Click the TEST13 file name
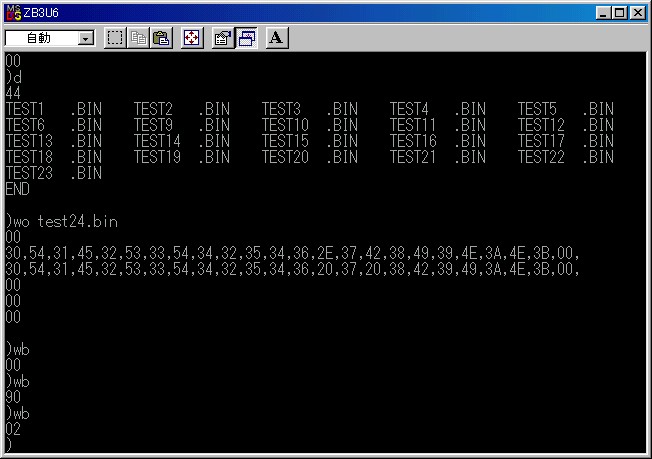Image resolution: width=652 pixels, height=459 pixels. tap(29, 141)
